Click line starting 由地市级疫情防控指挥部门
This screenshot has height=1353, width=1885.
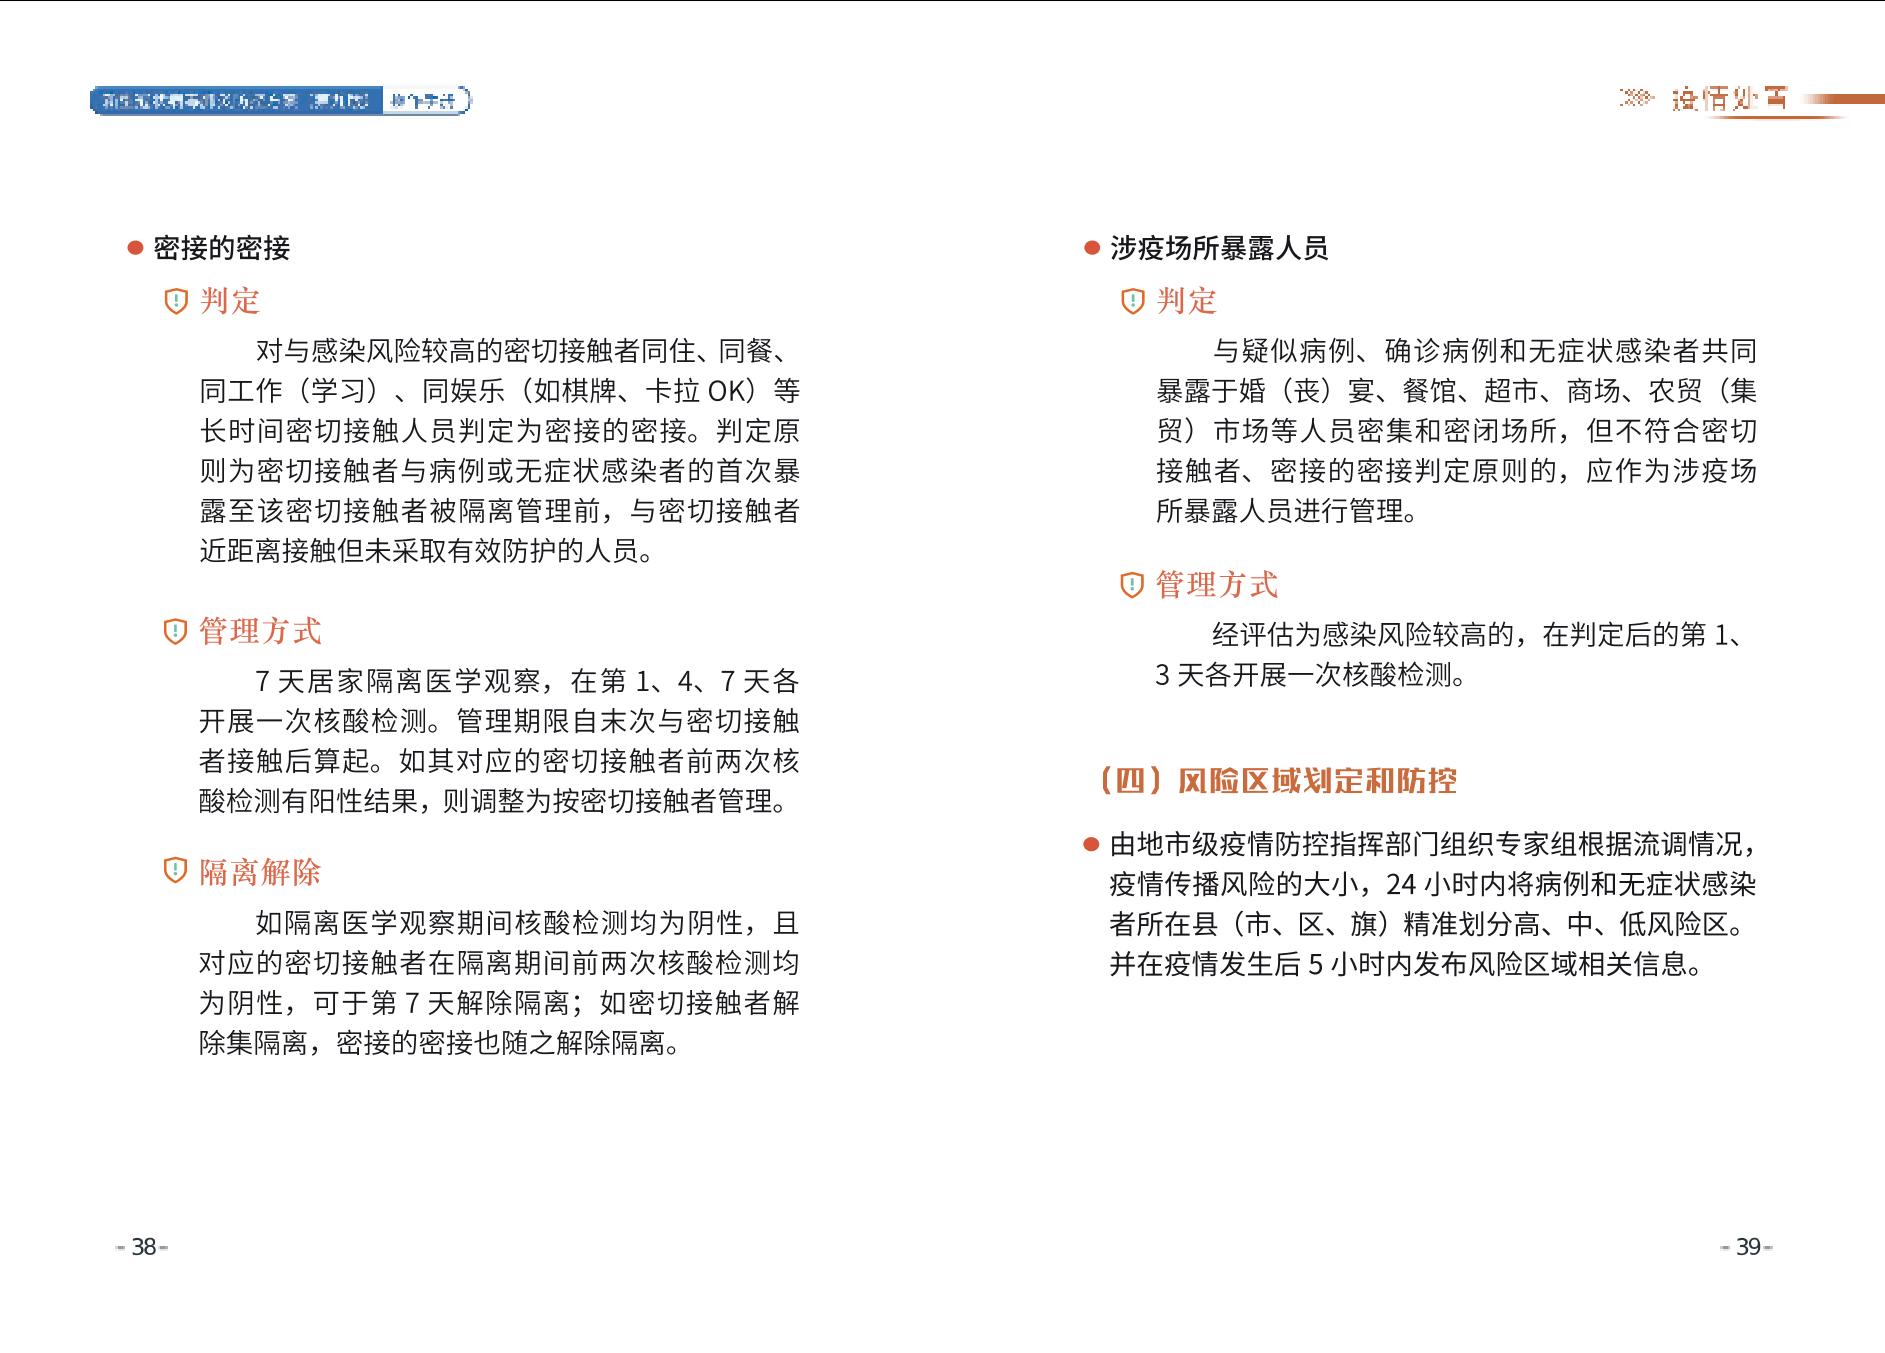pyautogui.click(x=1433, y=845)
